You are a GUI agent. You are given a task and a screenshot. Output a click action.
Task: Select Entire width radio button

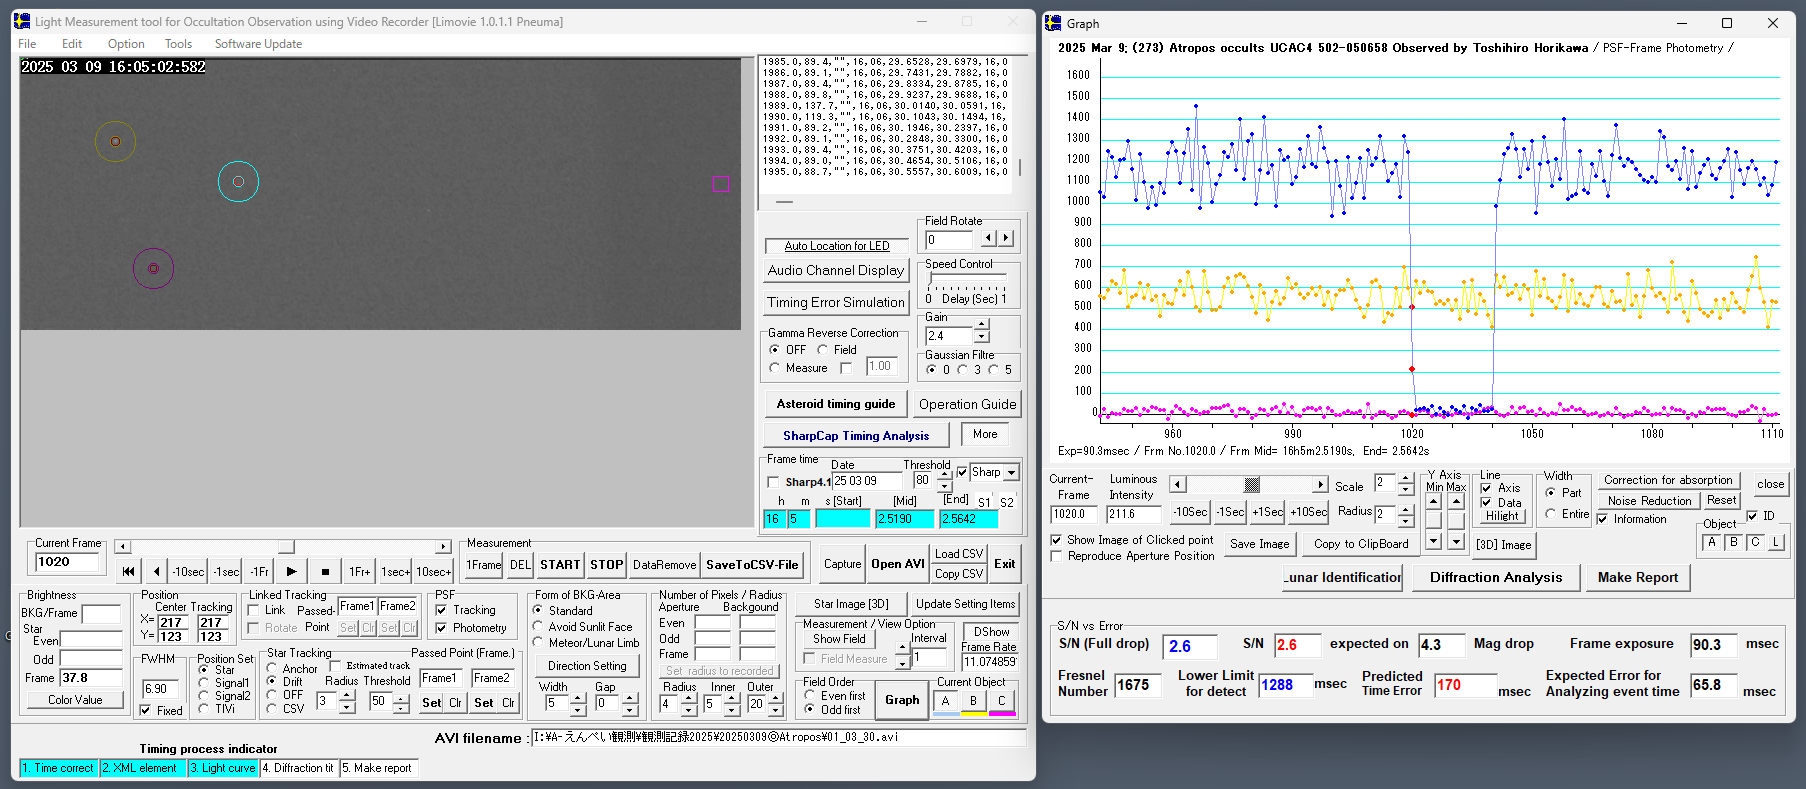pyautogui.click(x=1551, y=514)
